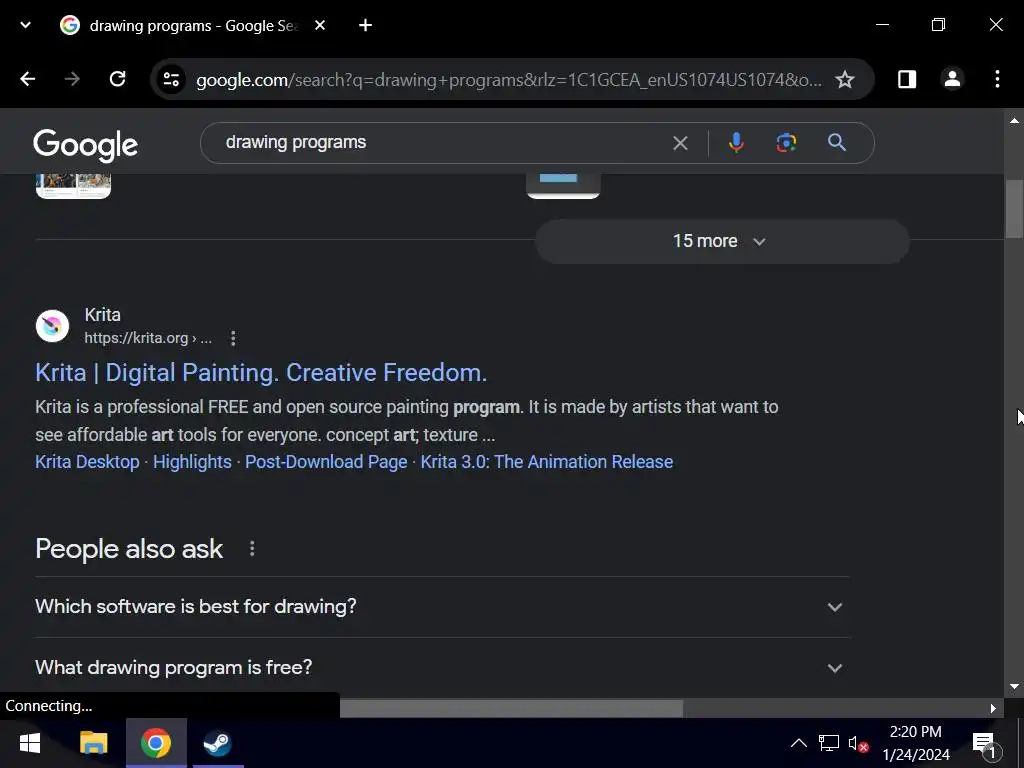Go back to the previous page
The image size is (1024, 768).
click(27, 79)
